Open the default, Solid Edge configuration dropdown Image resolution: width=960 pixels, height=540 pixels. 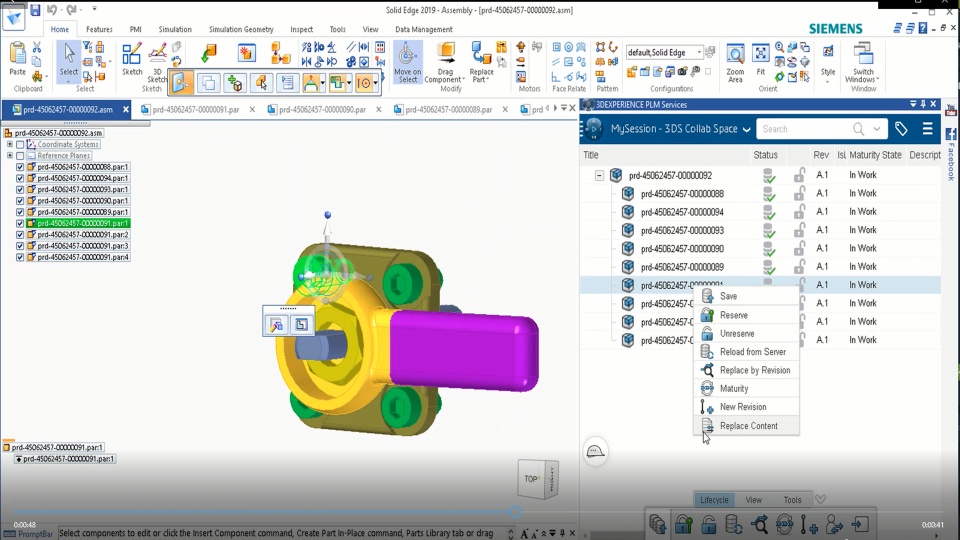(x=699, y=53)
